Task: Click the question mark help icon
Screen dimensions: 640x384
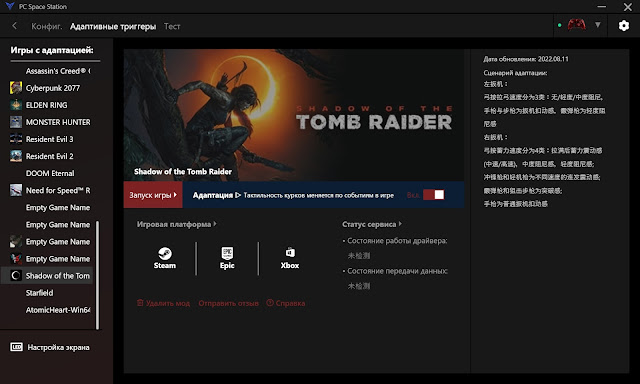Action: click(x=270, y=303)
